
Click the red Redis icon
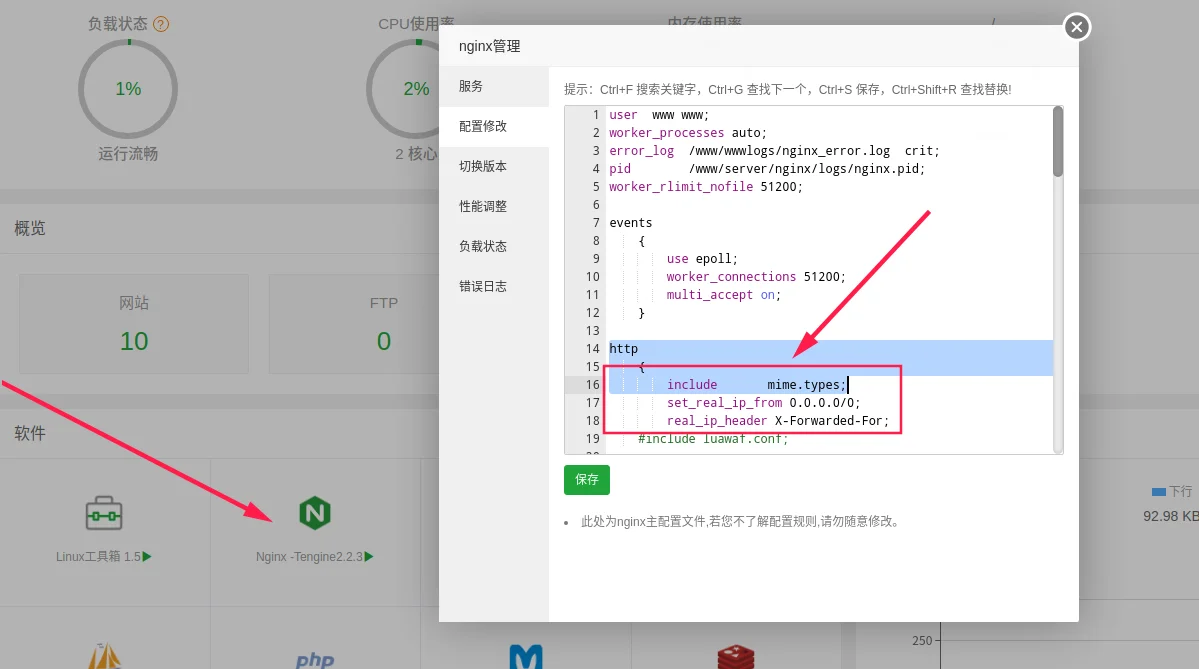pyautogui.click(x=736, y=658)
